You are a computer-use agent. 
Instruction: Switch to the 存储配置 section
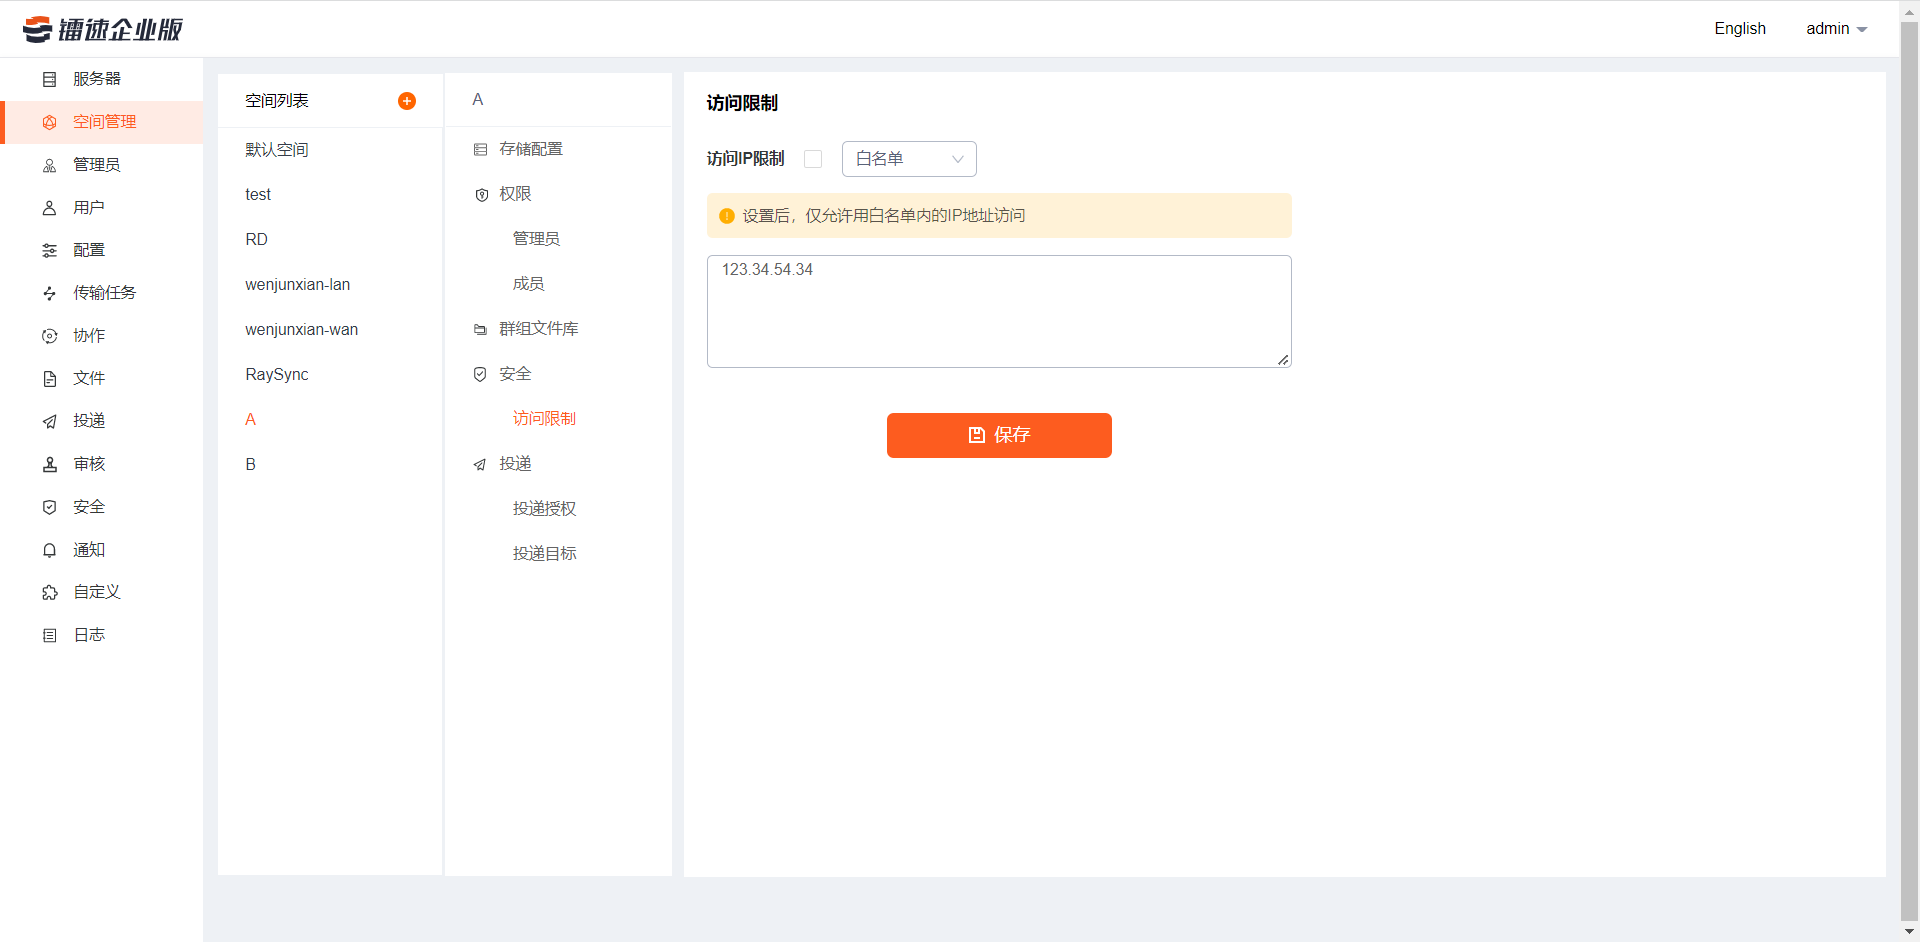[x=532, y=148]
